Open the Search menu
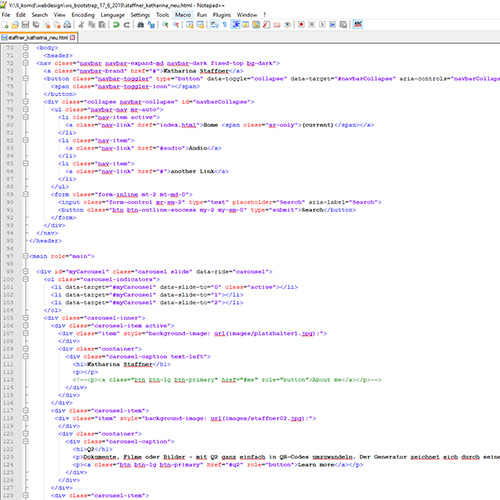Image resolution: width=500 pixels, height=500 pixels. pyautogui.click(x=40, y=15)
